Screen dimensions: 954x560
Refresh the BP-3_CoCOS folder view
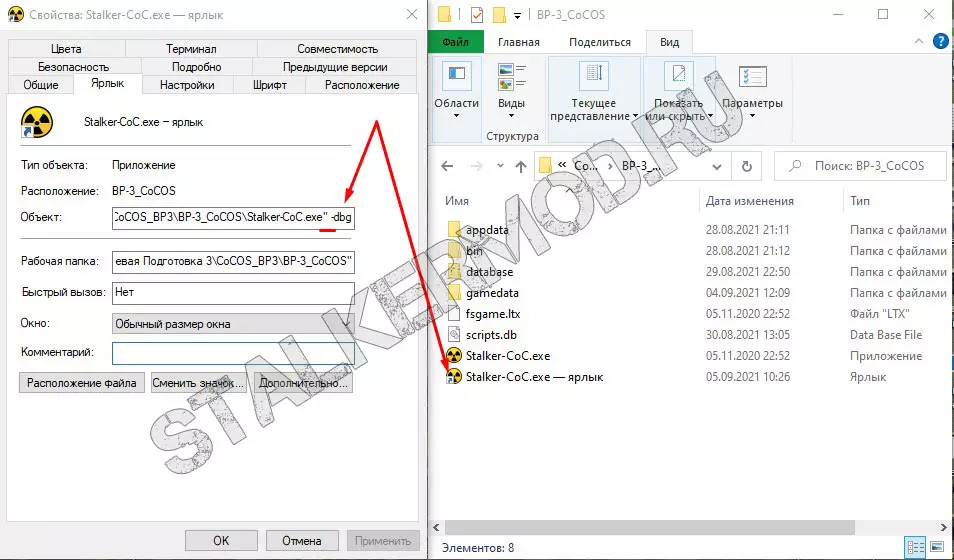(747, 166)
